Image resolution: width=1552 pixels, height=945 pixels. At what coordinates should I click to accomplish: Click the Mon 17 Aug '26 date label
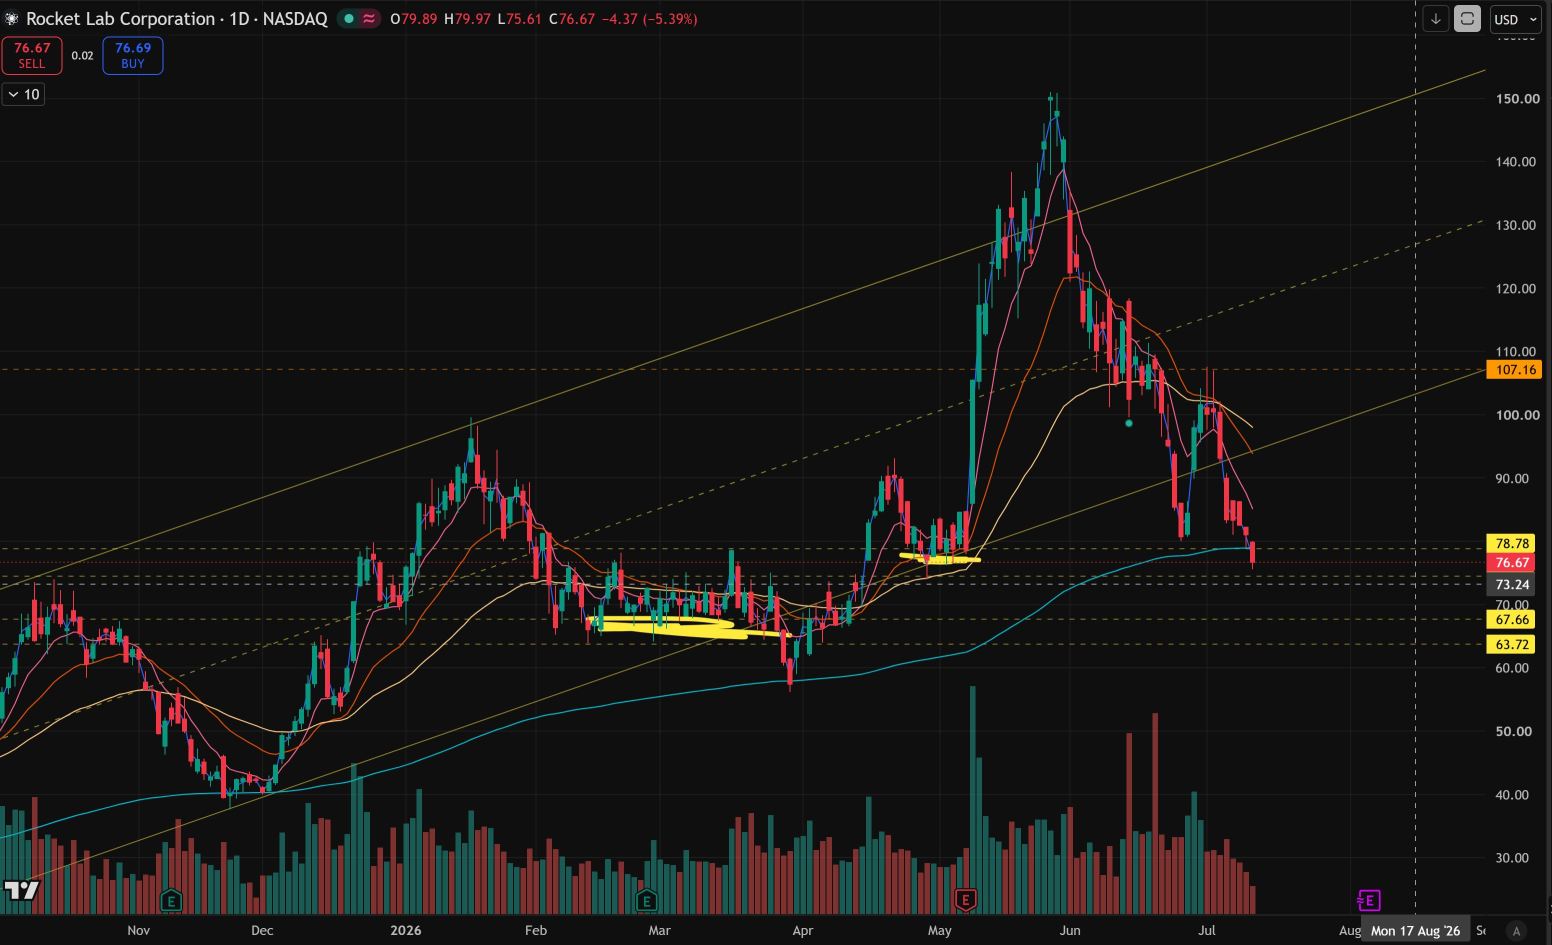click(1415, 930)
